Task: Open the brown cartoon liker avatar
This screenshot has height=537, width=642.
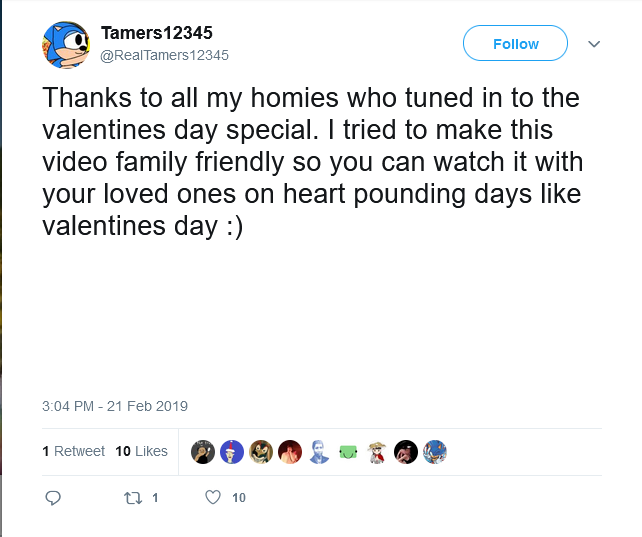Action: pos(261,452)
